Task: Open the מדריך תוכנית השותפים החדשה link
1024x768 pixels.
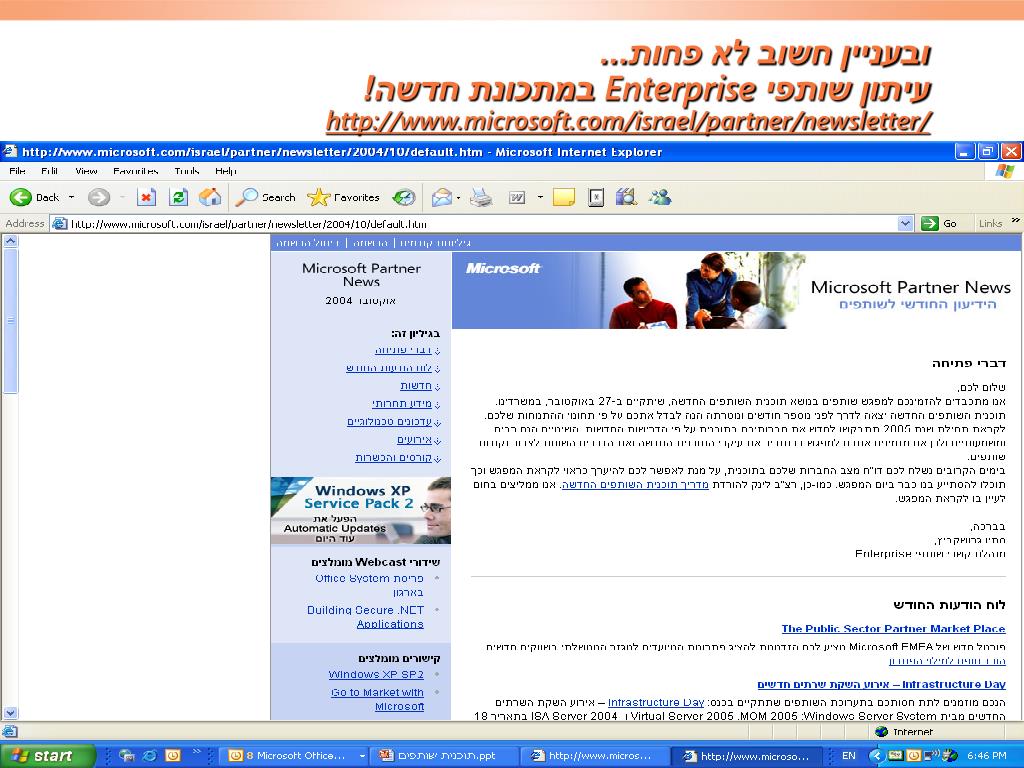Action: [635, 485]
